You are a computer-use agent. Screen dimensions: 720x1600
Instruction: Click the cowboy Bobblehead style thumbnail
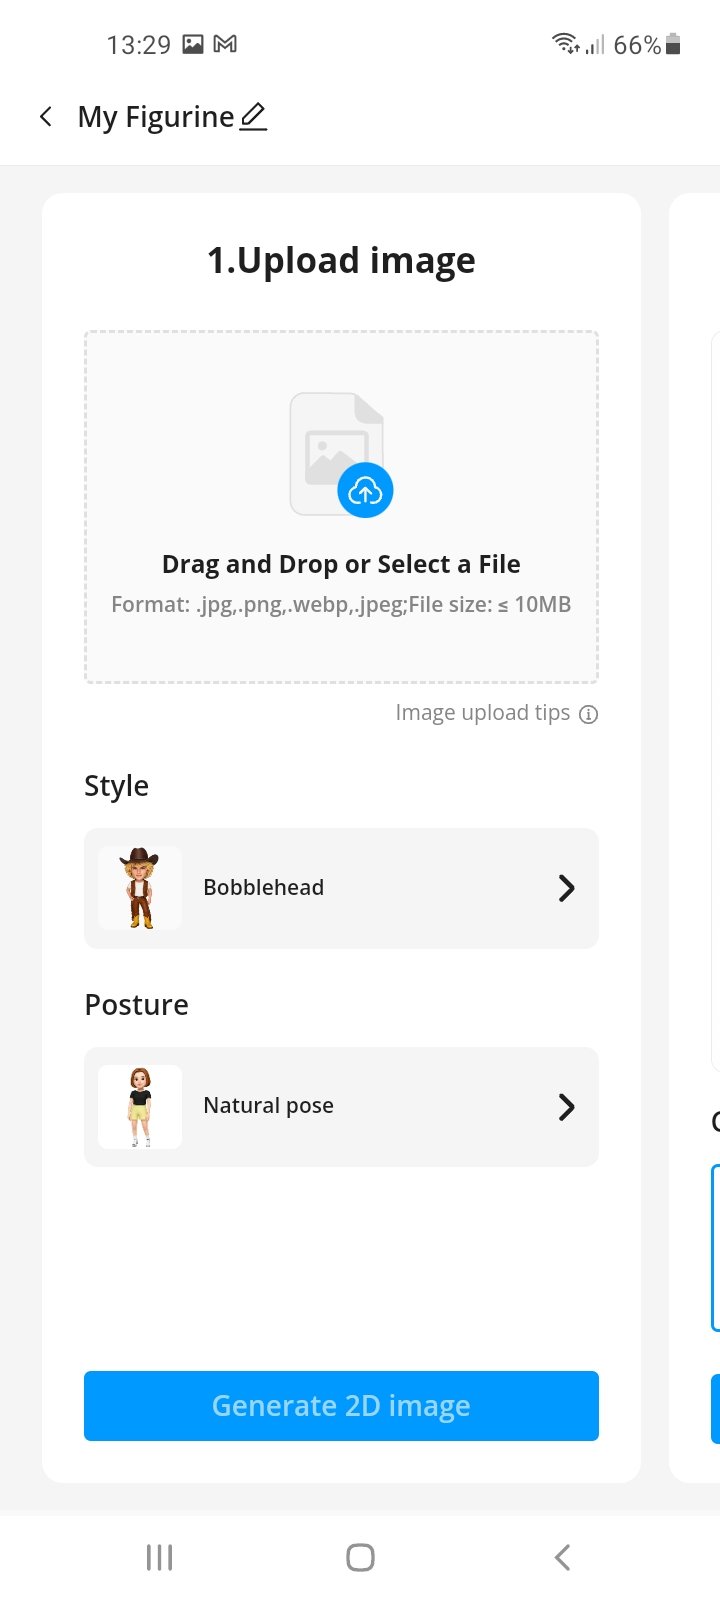coord(140,888)
